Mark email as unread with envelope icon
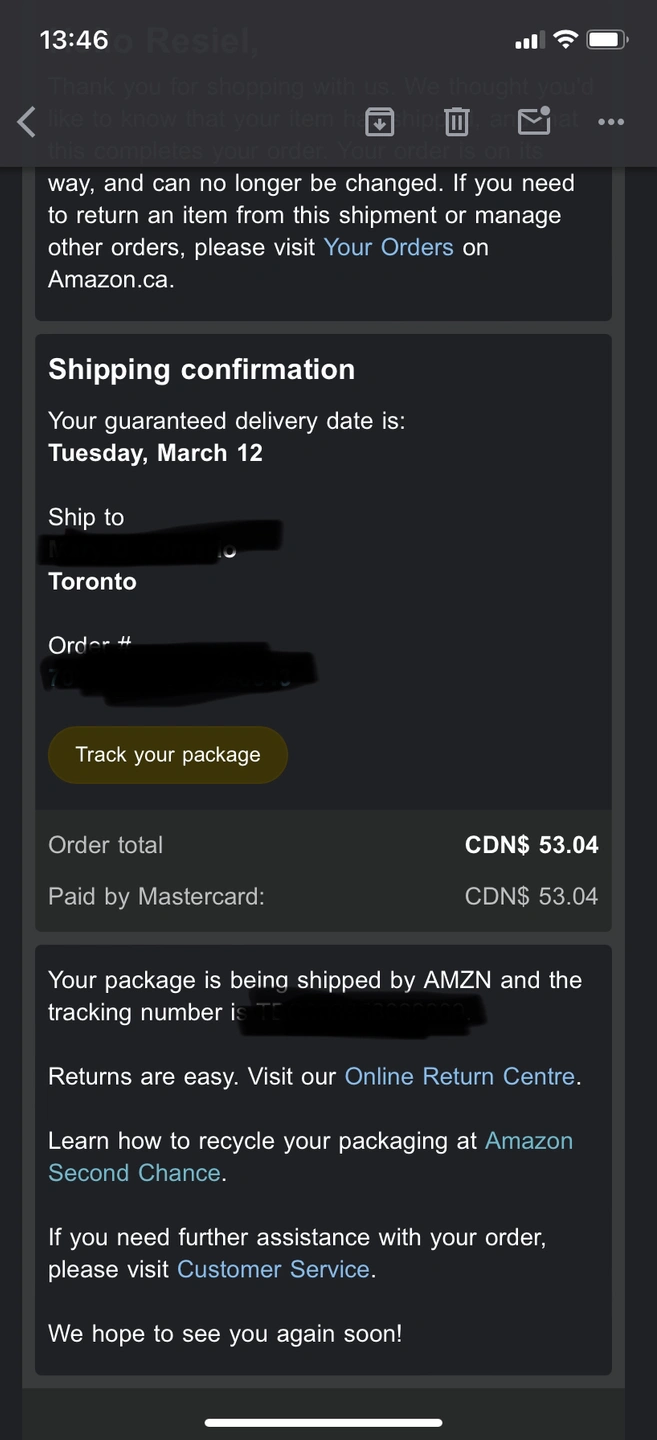 (535, 121)
